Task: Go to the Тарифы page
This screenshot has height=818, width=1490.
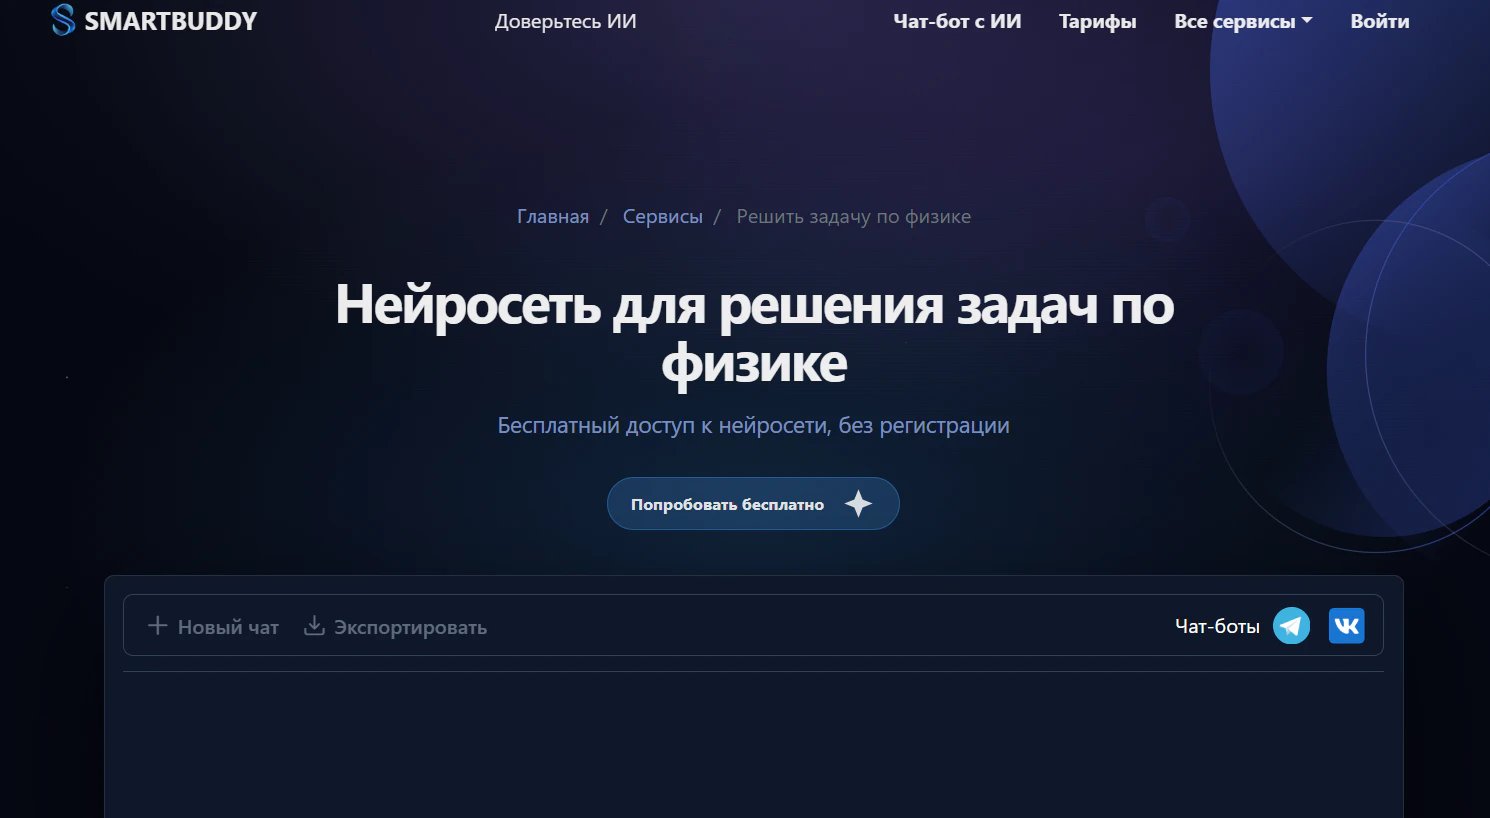Action: point(1098,21)
